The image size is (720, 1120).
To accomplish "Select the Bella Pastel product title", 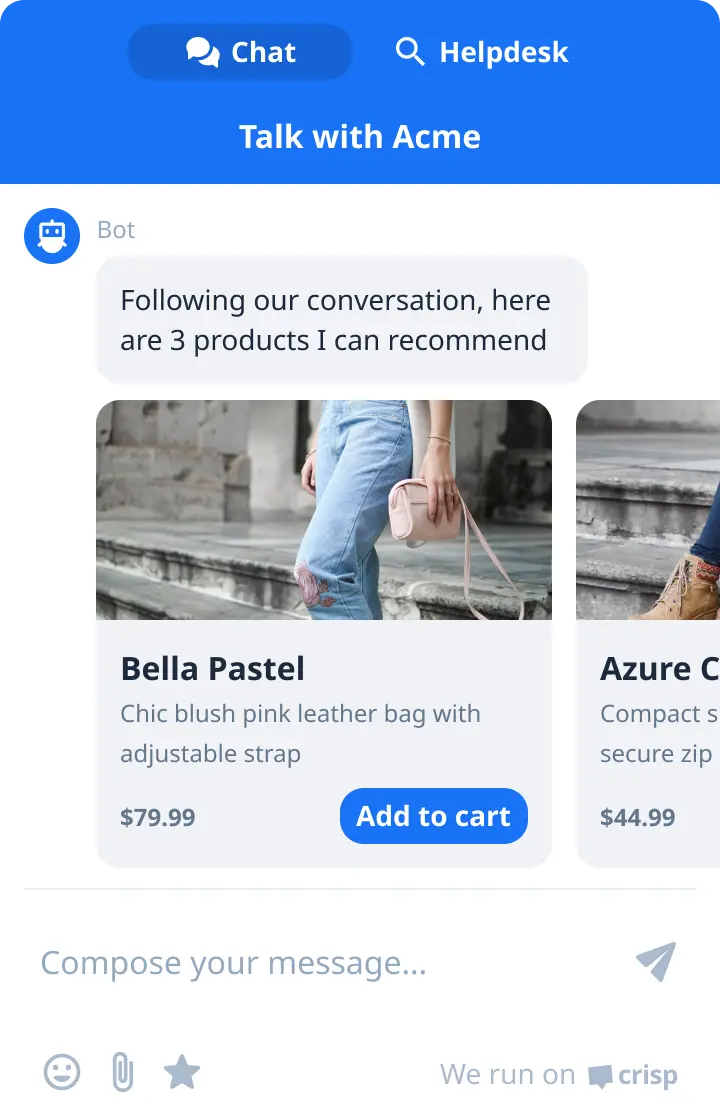I will (212, 668).
